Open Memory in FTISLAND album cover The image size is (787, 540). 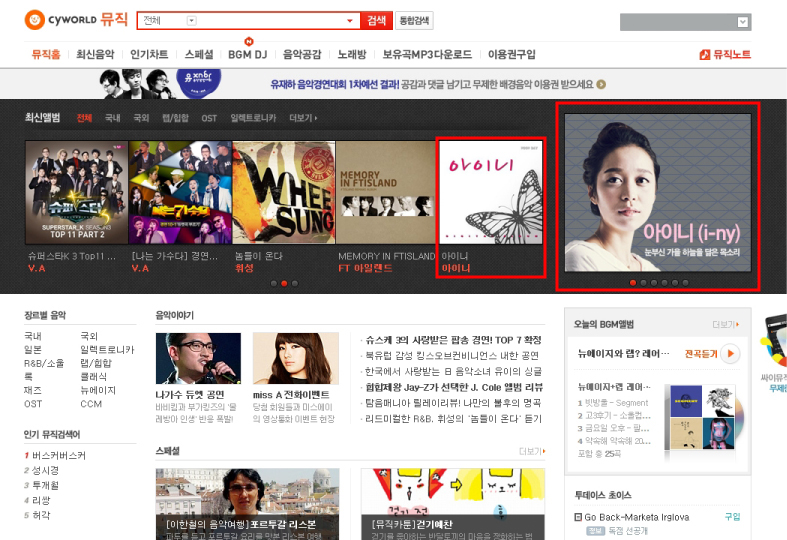(x=386, y=192)
